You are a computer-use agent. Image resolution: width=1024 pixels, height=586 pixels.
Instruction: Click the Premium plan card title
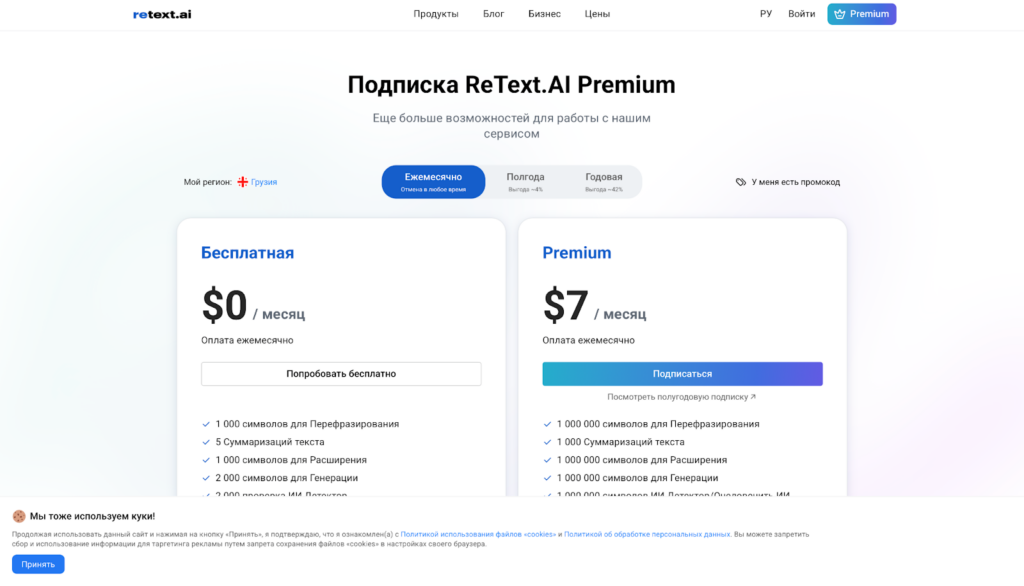tap(577, 253)
